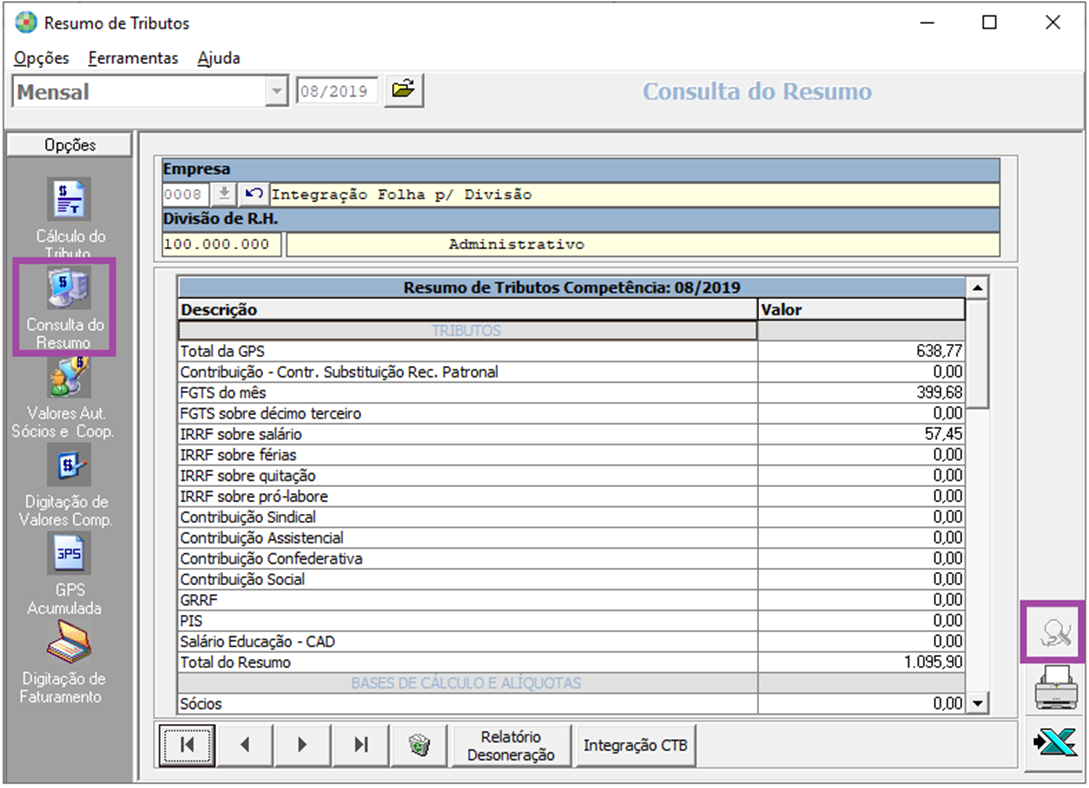
Task: Expand the Mensal period dropdown
Action: [x=276, y=91]
